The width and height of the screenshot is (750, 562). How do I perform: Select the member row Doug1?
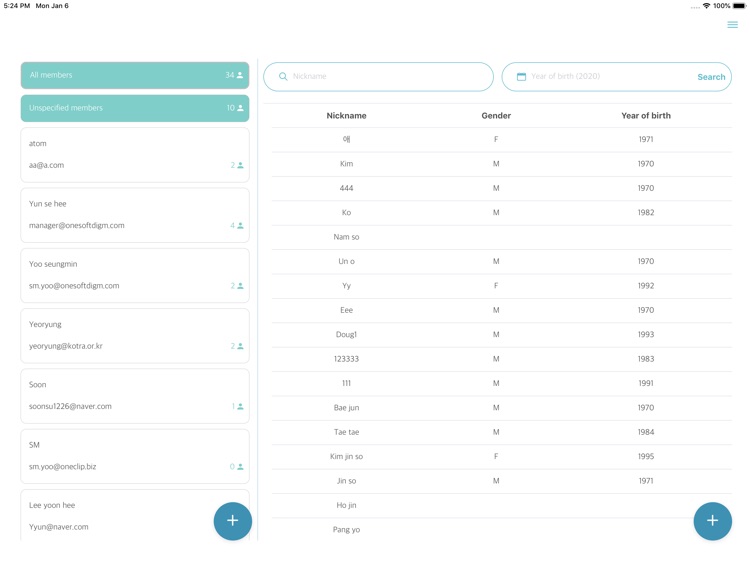502,335
